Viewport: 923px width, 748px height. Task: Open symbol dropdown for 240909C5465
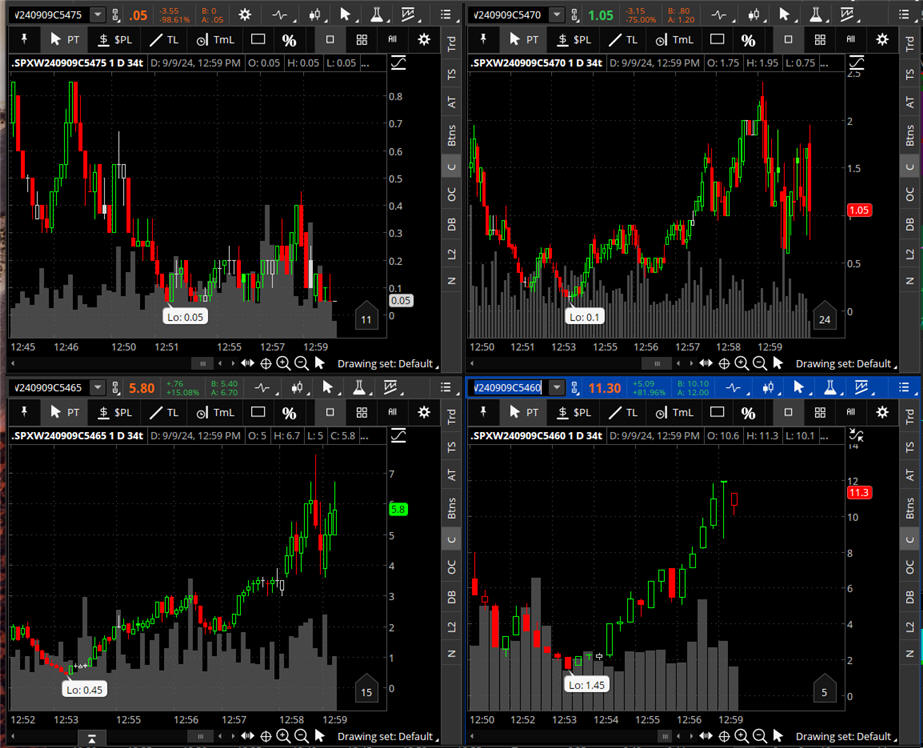pos(96,388)
